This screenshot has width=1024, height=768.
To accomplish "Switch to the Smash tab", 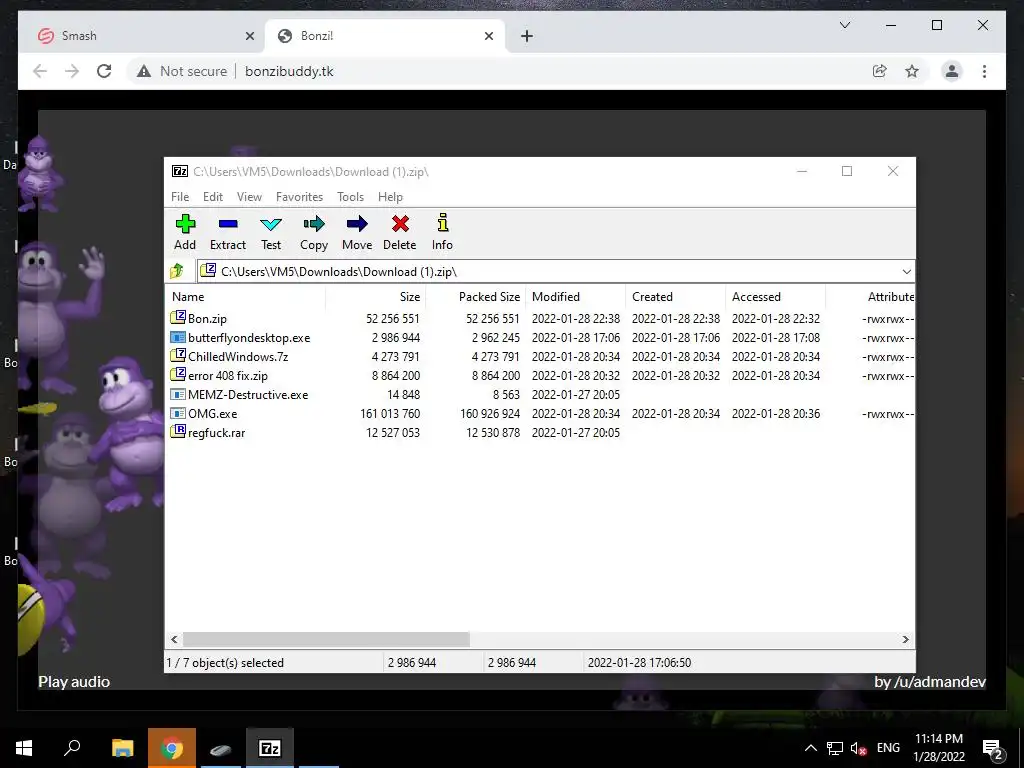I will (x=142, y=36).
